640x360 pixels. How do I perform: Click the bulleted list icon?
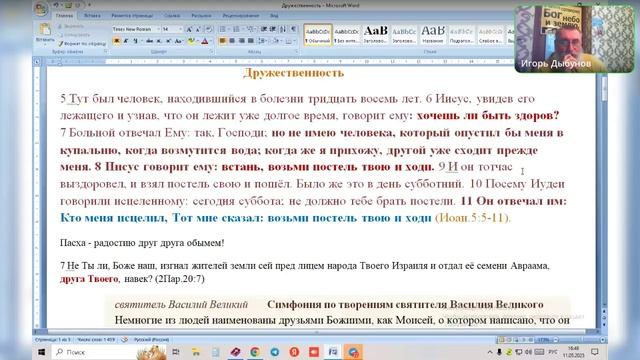tap(223, 29)
